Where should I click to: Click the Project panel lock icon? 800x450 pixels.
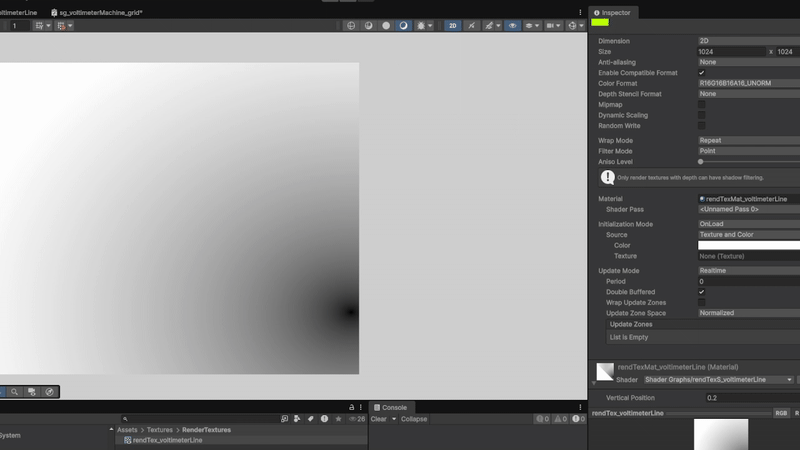(351, 408)
